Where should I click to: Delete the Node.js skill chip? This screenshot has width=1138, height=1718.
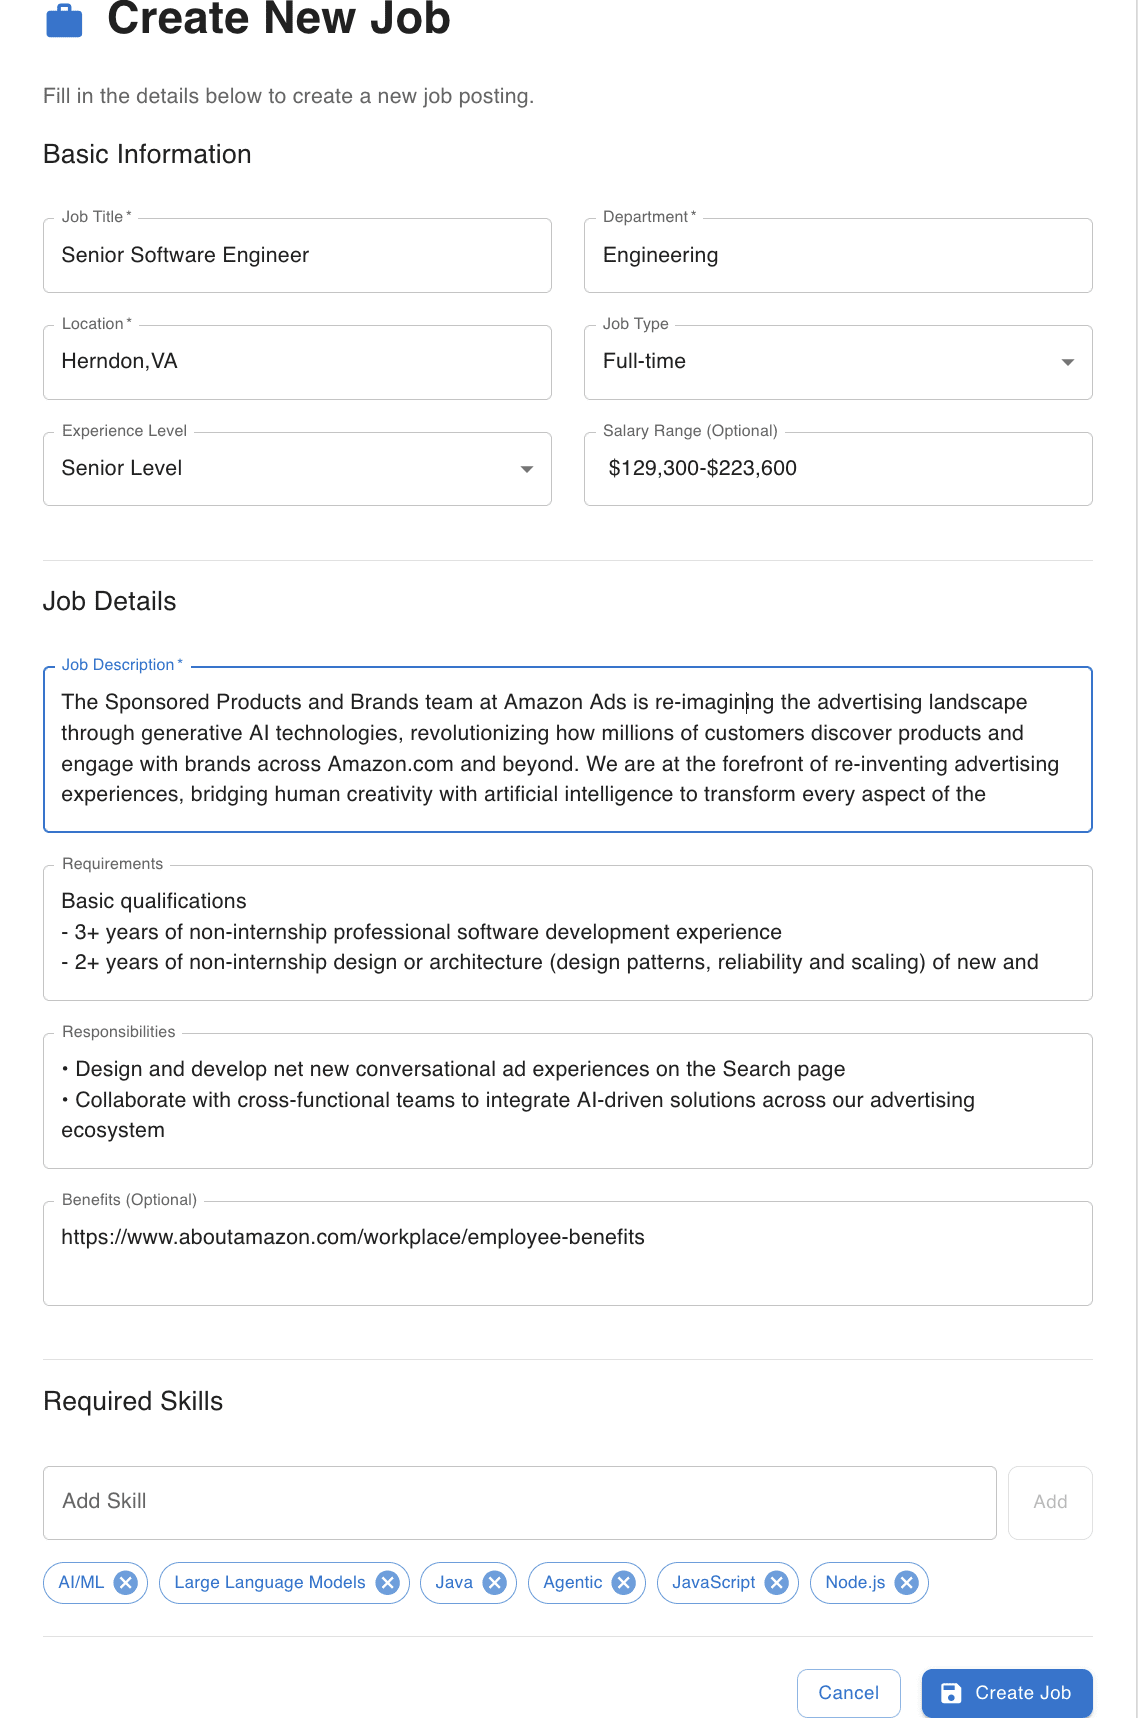[906, 1582]
